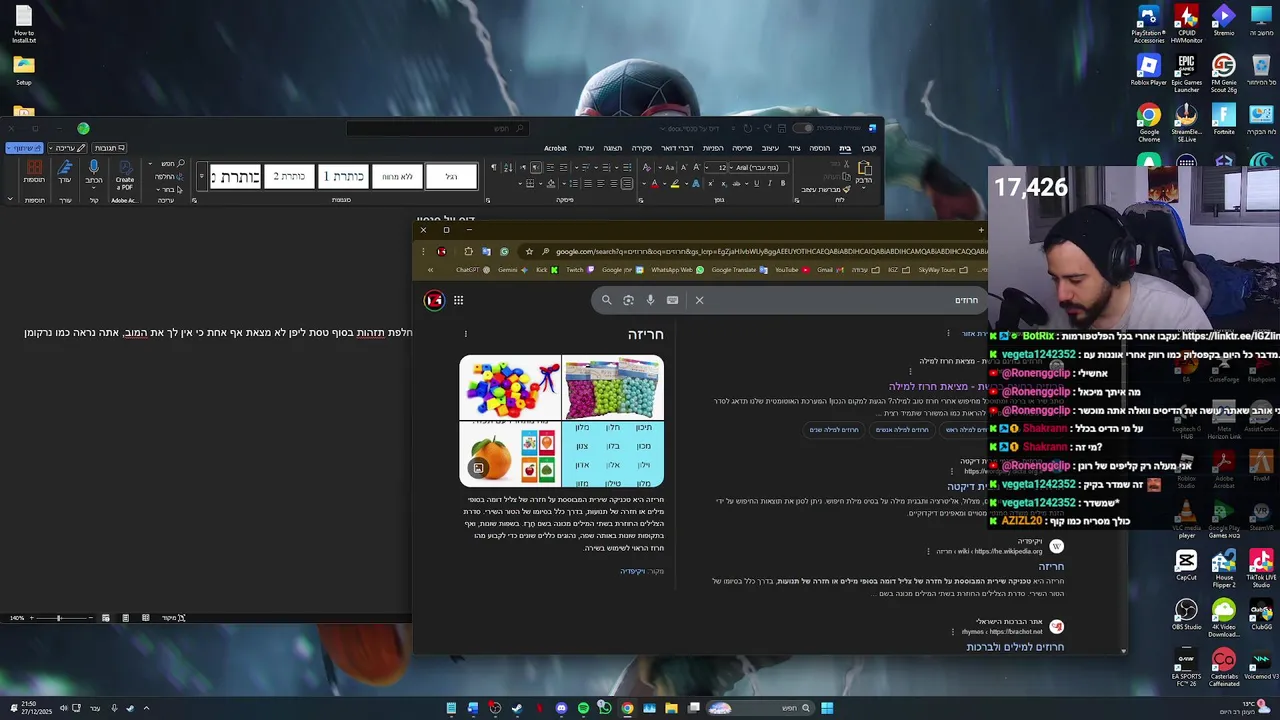Start voice search with the microphone icon
The width and height of the screenshot is (1280, 720).
(650, 300)
